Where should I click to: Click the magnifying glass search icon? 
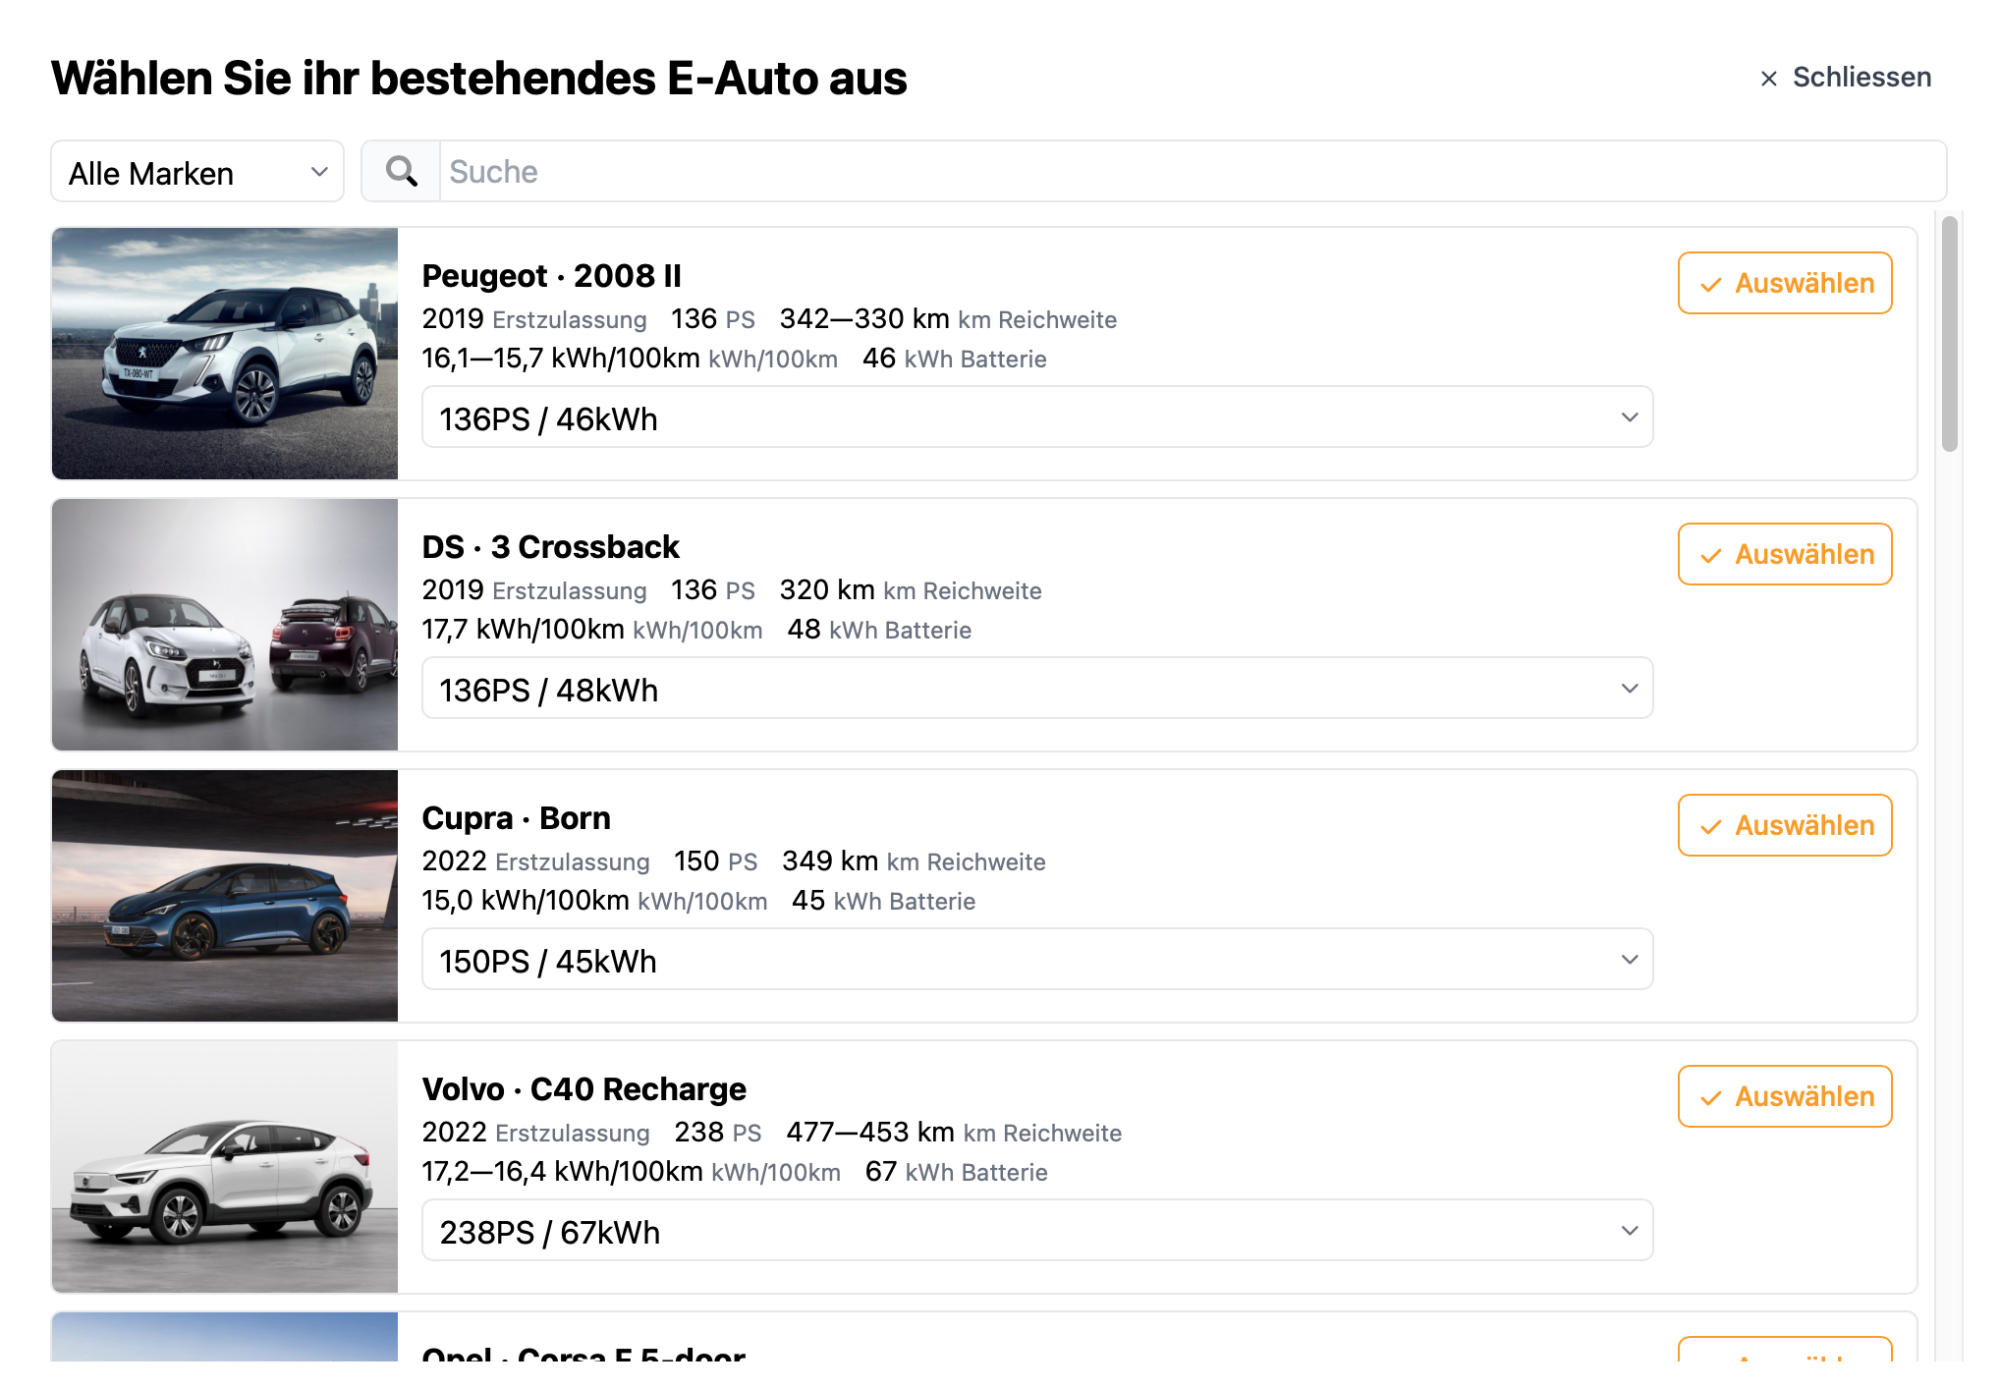tap(401, 172)
